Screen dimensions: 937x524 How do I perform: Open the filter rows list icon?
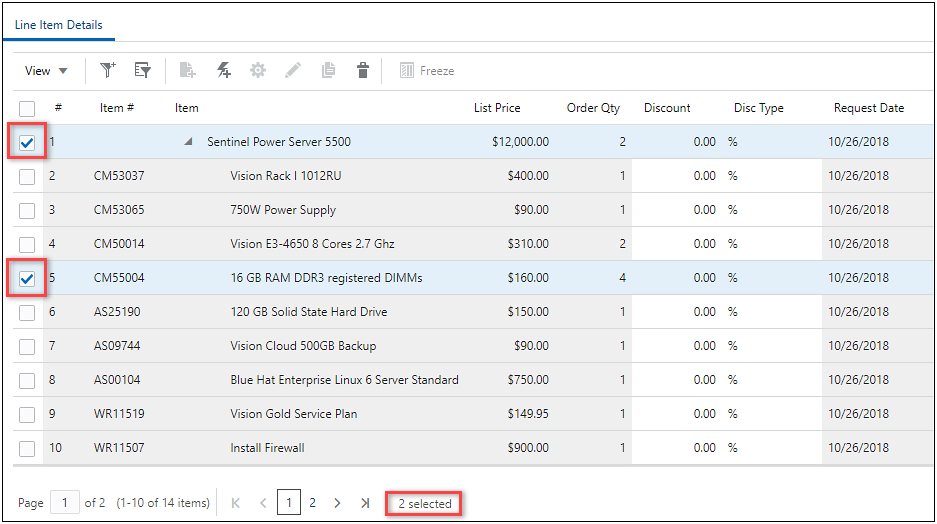coord(143,70)
